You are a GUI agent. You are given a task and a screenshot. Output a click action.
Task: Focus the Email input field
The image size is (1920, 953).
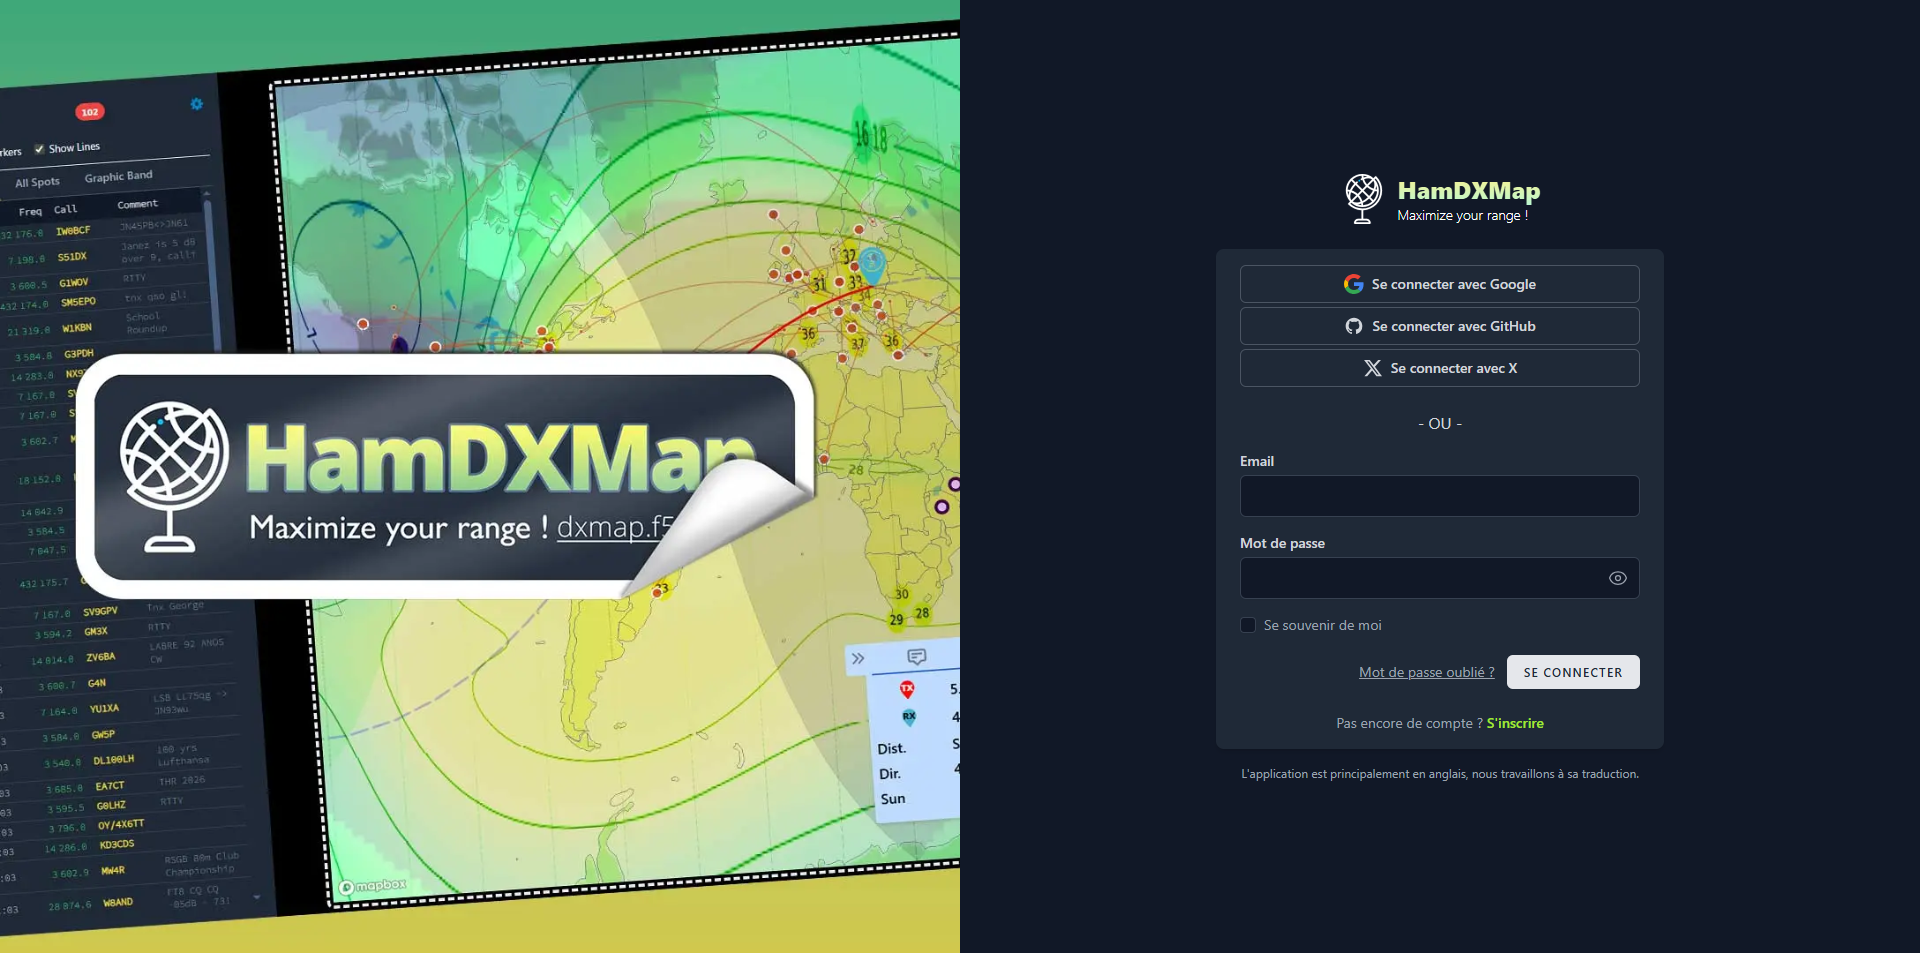click(1440, 496)
